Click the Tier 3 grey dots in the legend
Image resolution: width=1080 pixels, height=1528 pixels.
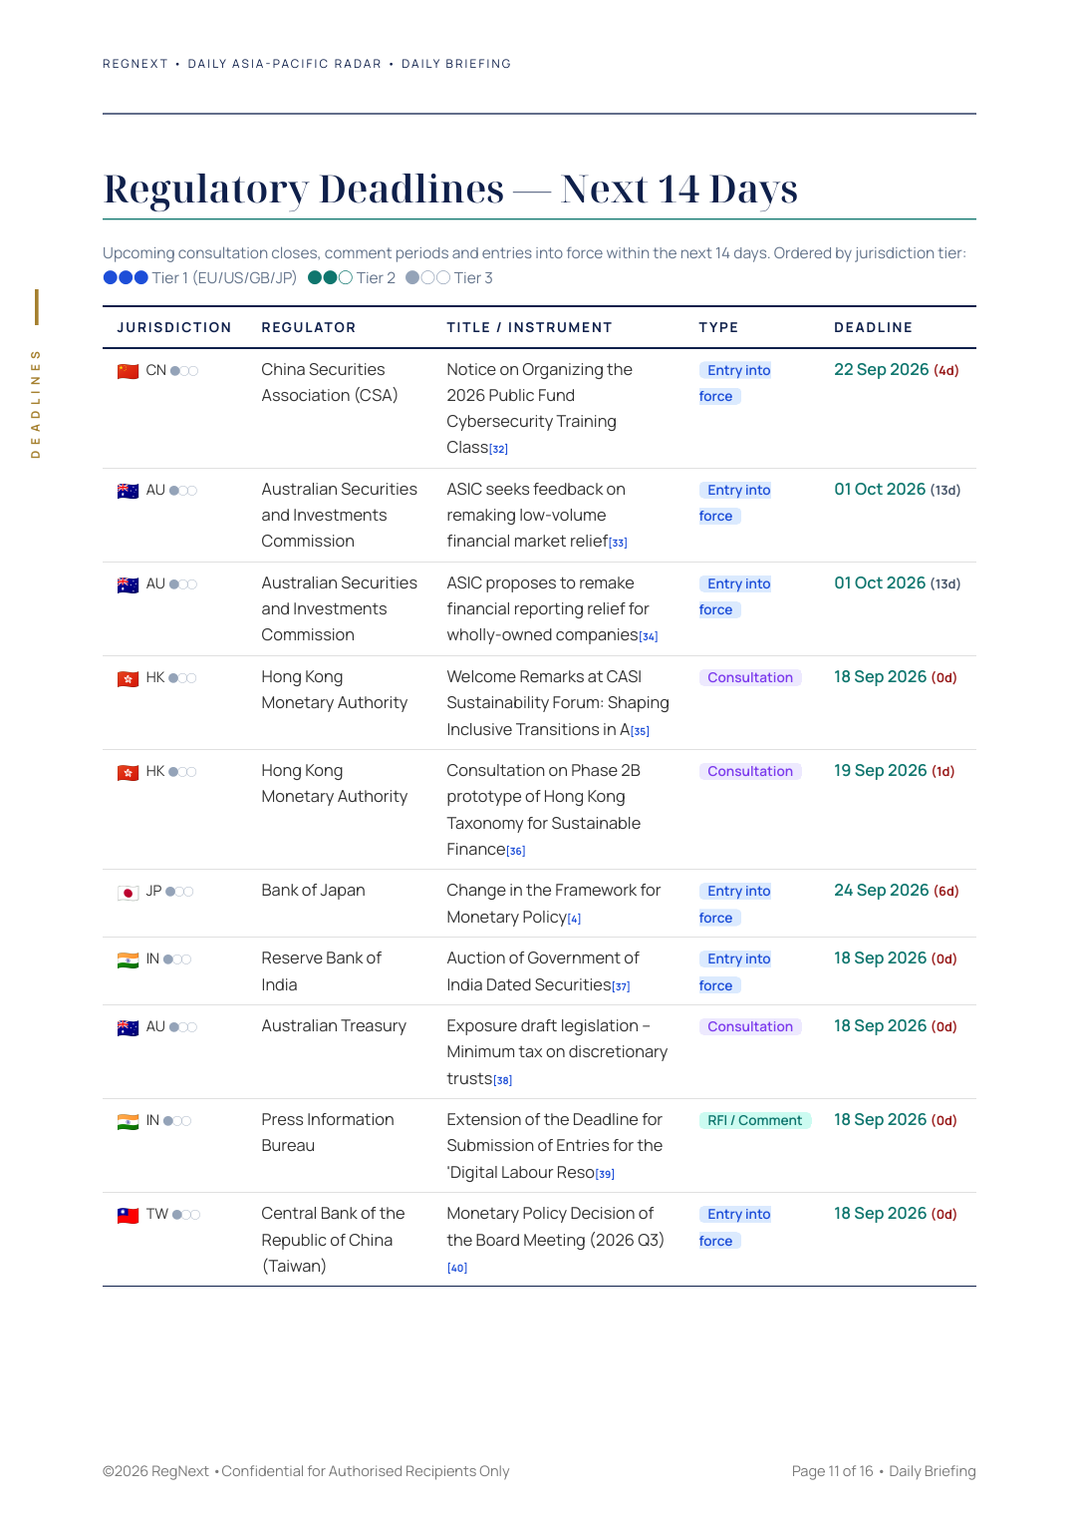[x=428, y=278]
